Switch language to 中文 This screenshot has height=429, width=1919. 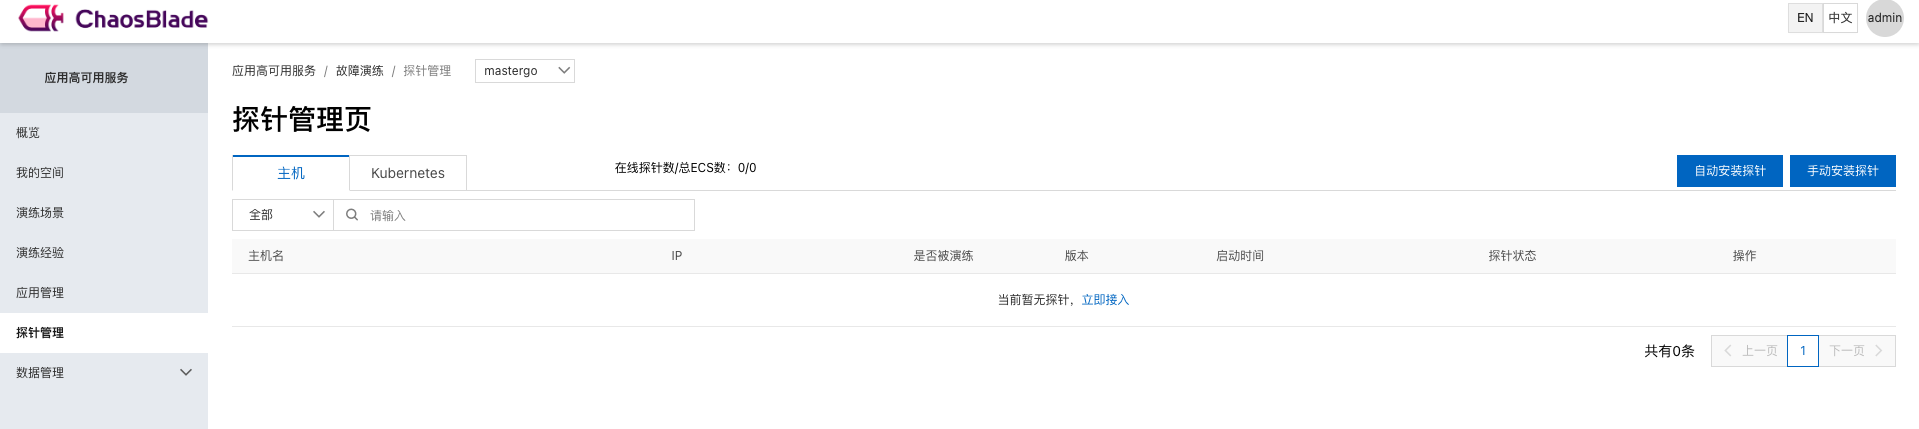coord(1840,18)
